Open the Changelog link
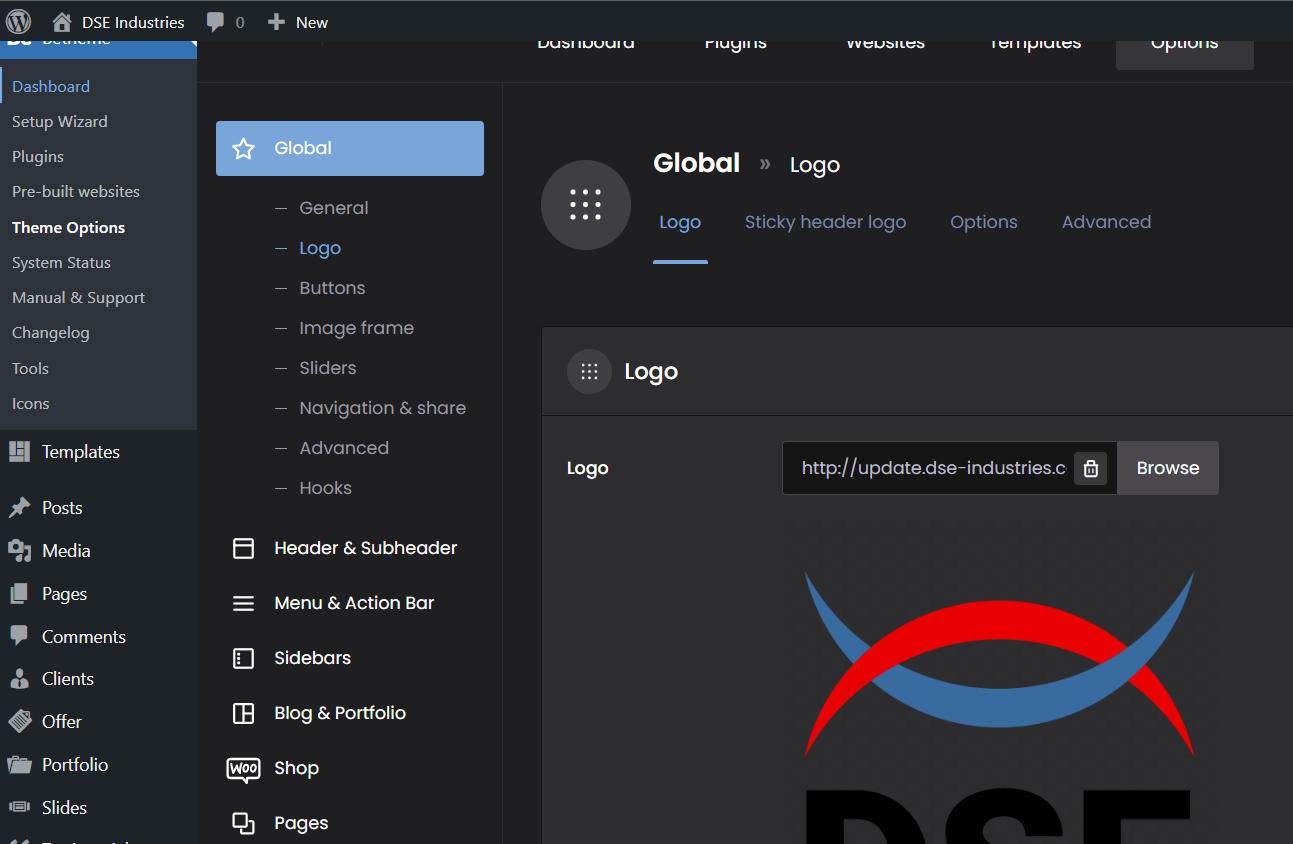This screenshot has width=1293, height=844. click(x=51, y=332)
